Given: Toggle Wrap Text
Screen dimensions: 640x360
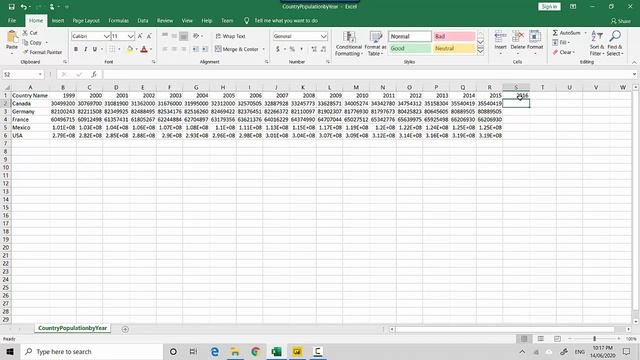Looking at the screenshot, I should pos(230,36).
